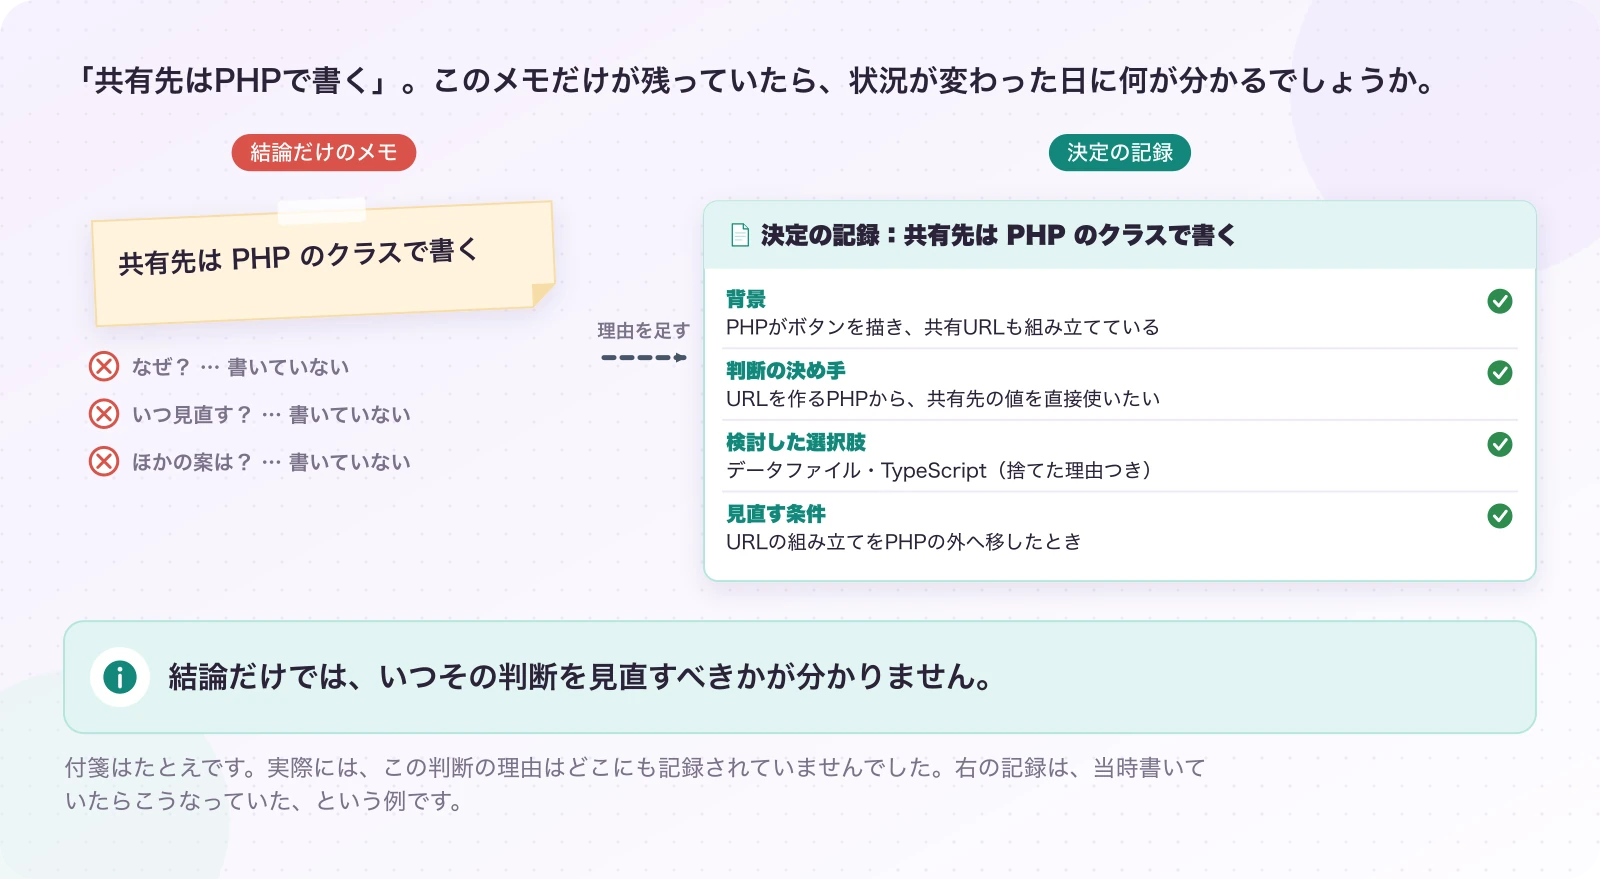
Task: Click the yellow sticky note memo
Action: click(x=324, y=264)
